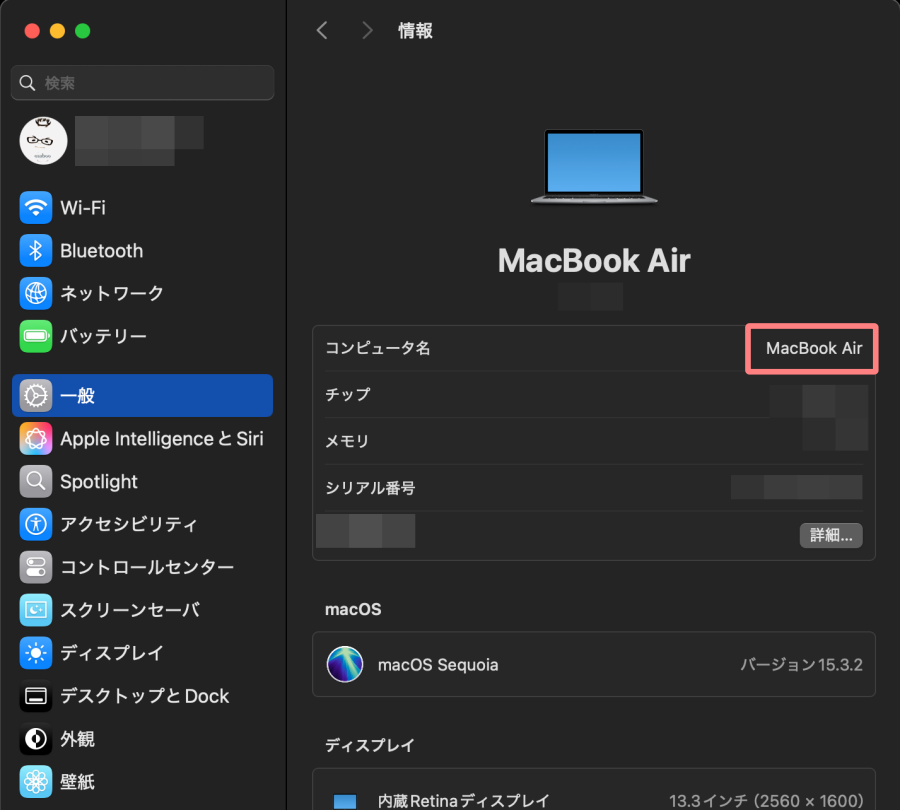900x810 pixels.
Task: Click the macOS Sequoia text
Action: [x=438, y=665]
